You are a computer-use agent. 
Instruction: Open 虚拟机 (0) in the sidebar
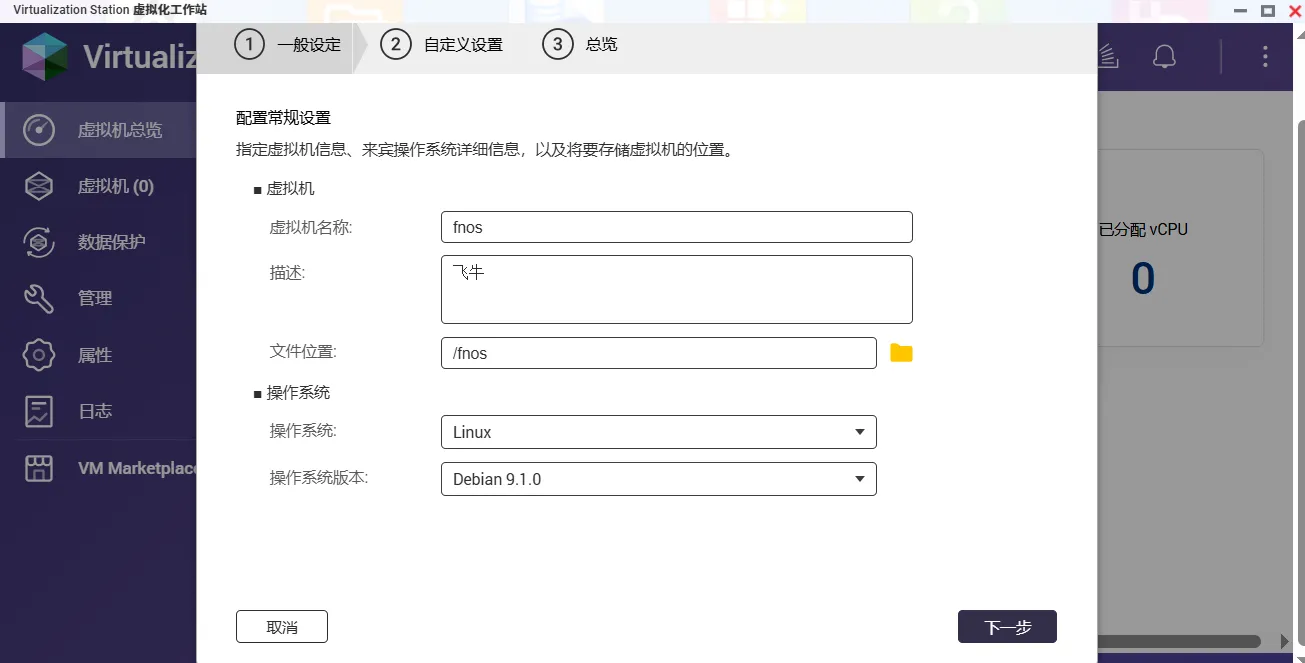click(98, 186)
